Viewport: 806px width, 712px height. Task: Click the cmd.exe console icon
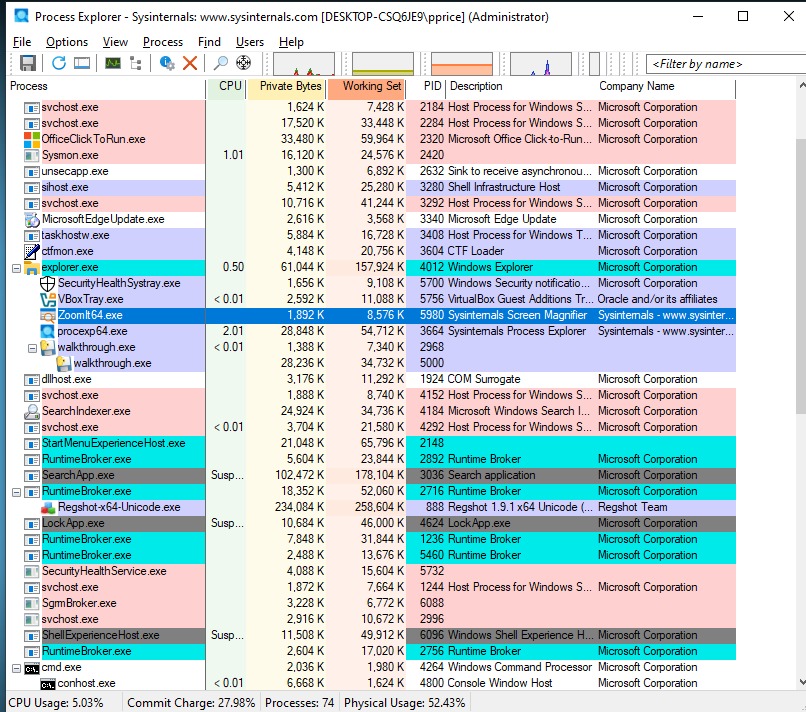[x=32, y=668]
